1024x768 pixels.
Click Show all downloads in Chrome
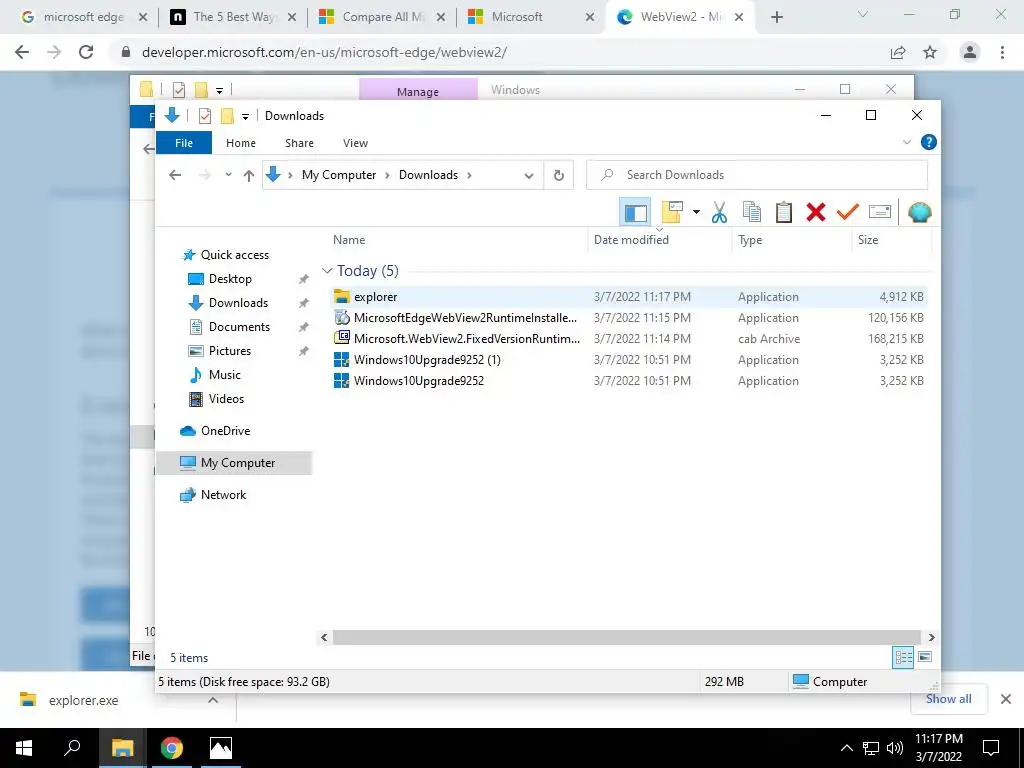click(x=948, y=699)
